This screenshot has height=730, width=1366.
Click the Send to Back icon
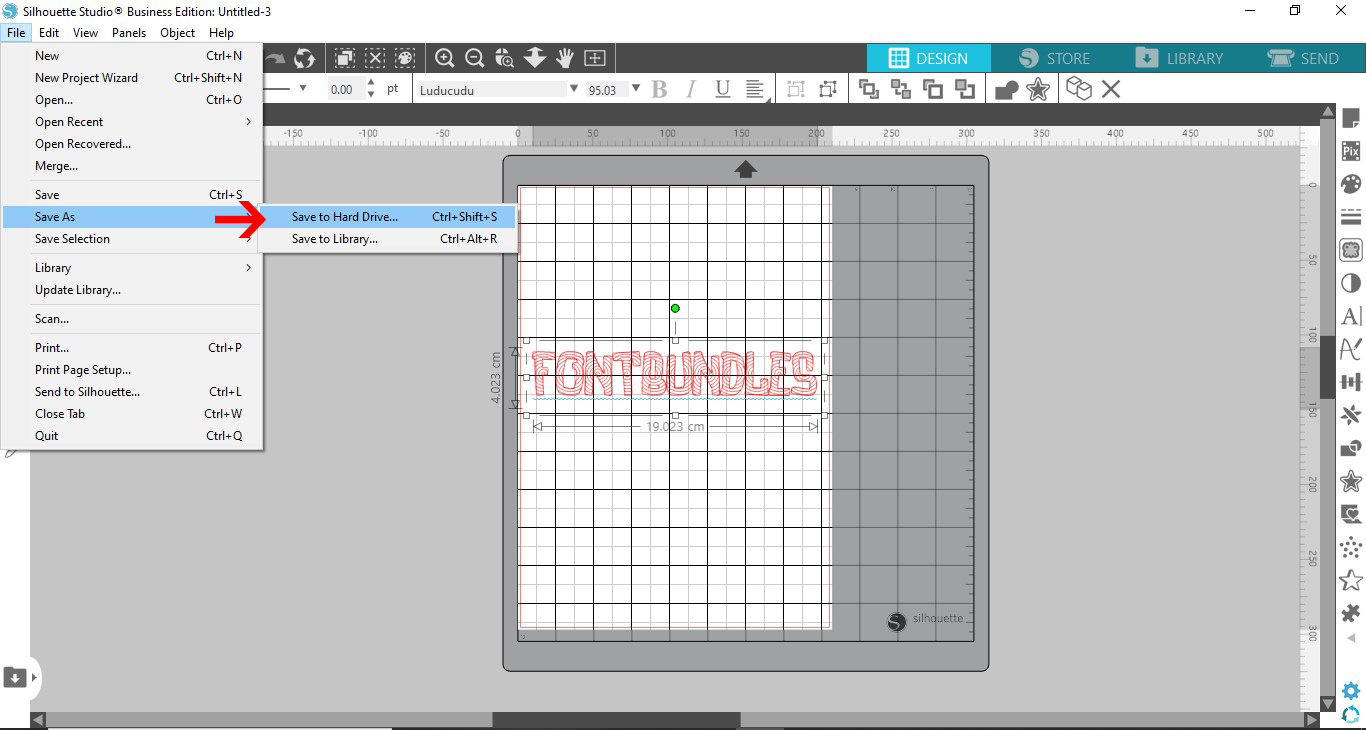click(x=901, y=89)
